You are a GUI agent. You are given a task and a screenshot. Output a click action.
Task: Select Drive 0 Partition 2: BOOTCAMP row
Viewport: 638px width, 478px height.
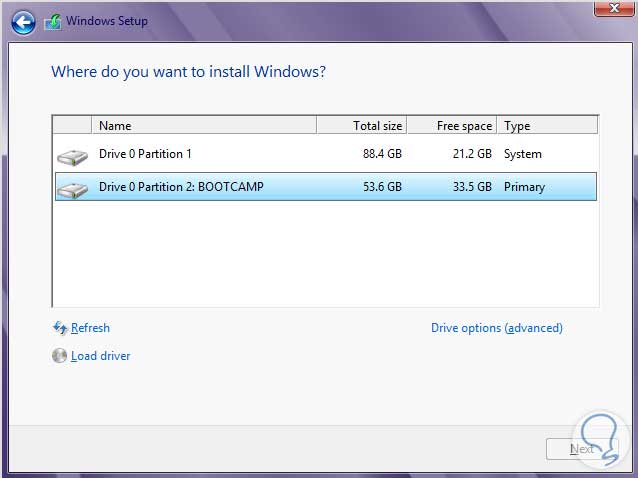tap(326, 187)
